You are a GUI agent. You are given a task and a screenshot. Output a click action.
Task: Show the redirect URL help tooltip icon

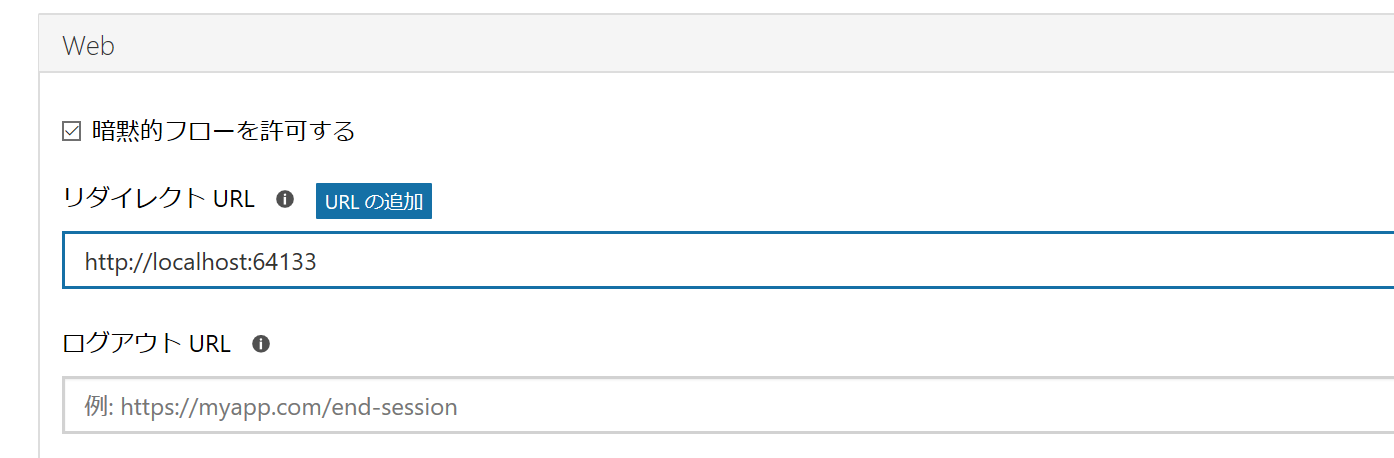click(x=285, y=199)
